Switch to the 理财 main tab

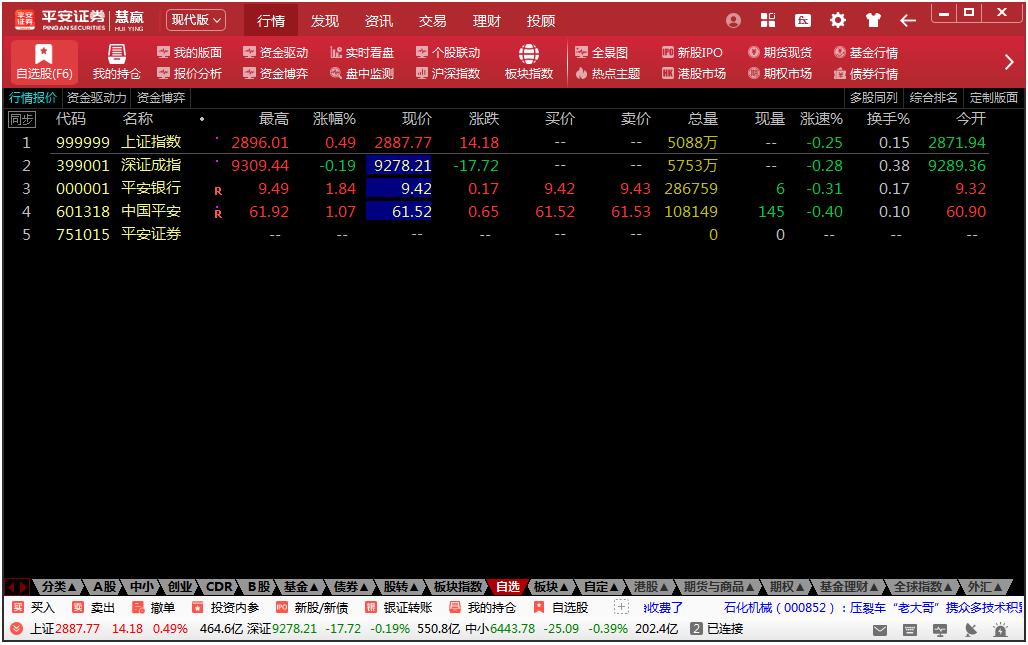click(x=486, y=21)
